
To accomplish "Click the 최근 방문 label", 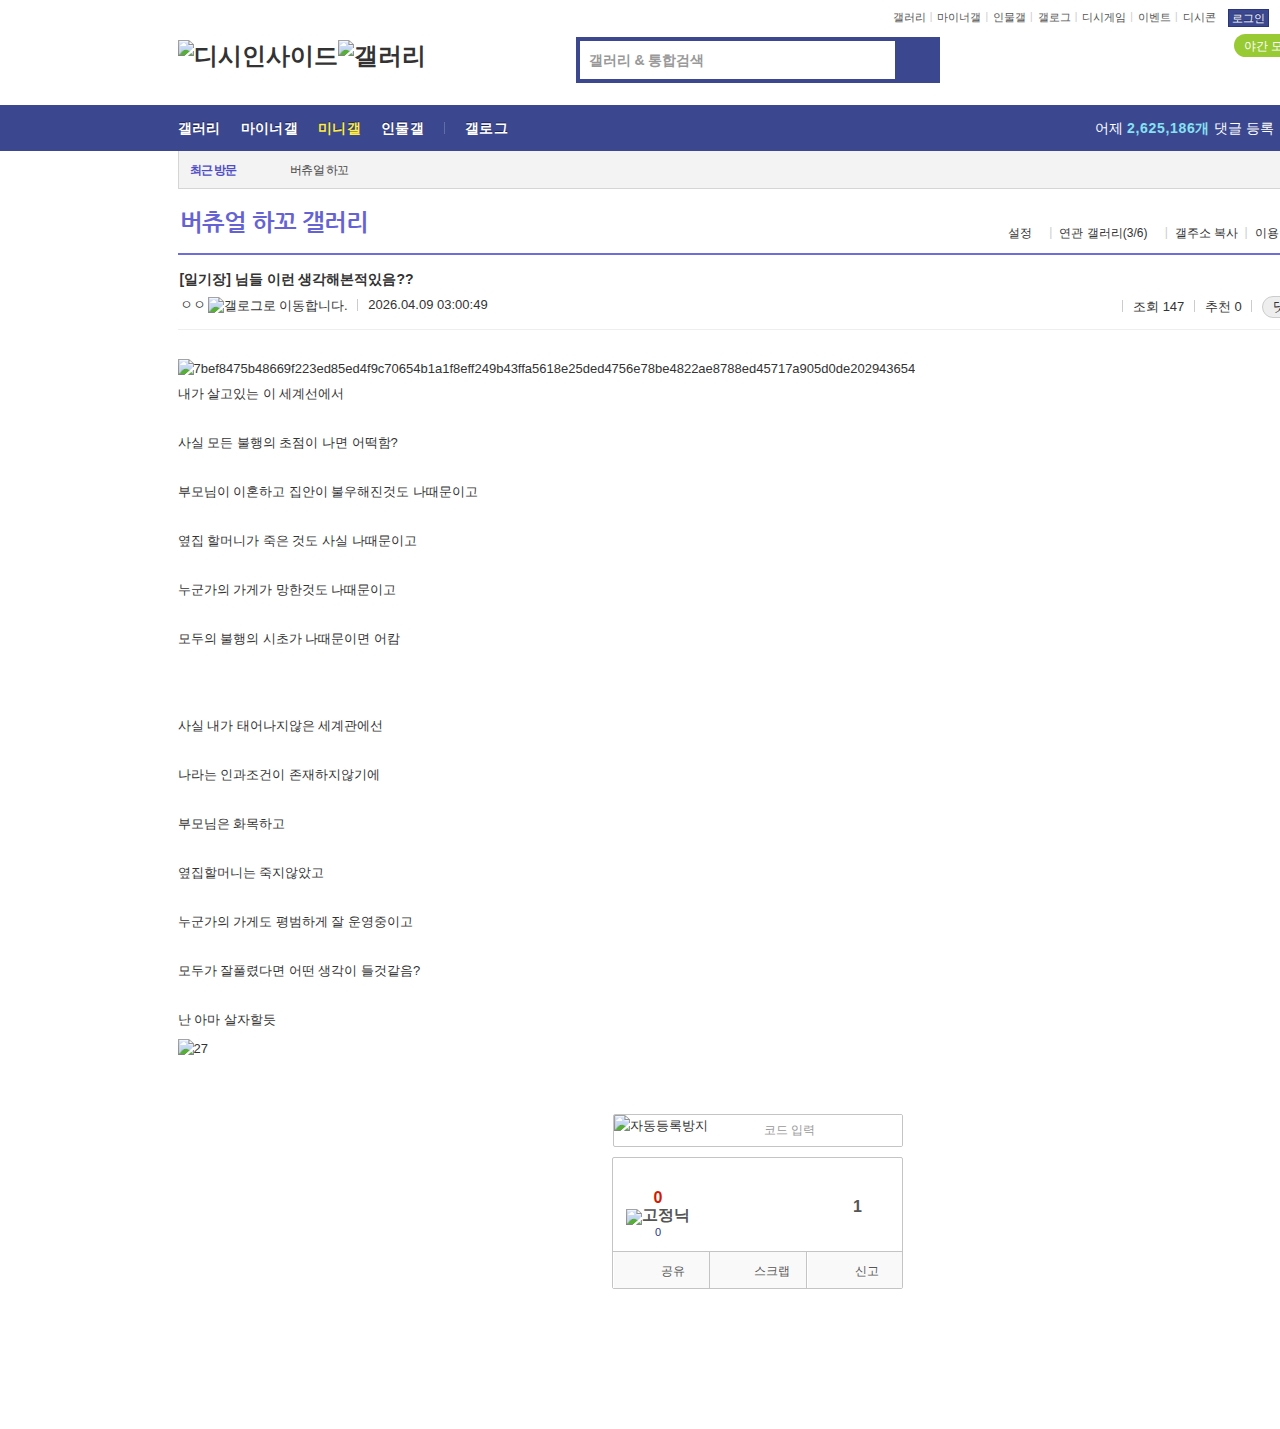I will pos(213,170).
